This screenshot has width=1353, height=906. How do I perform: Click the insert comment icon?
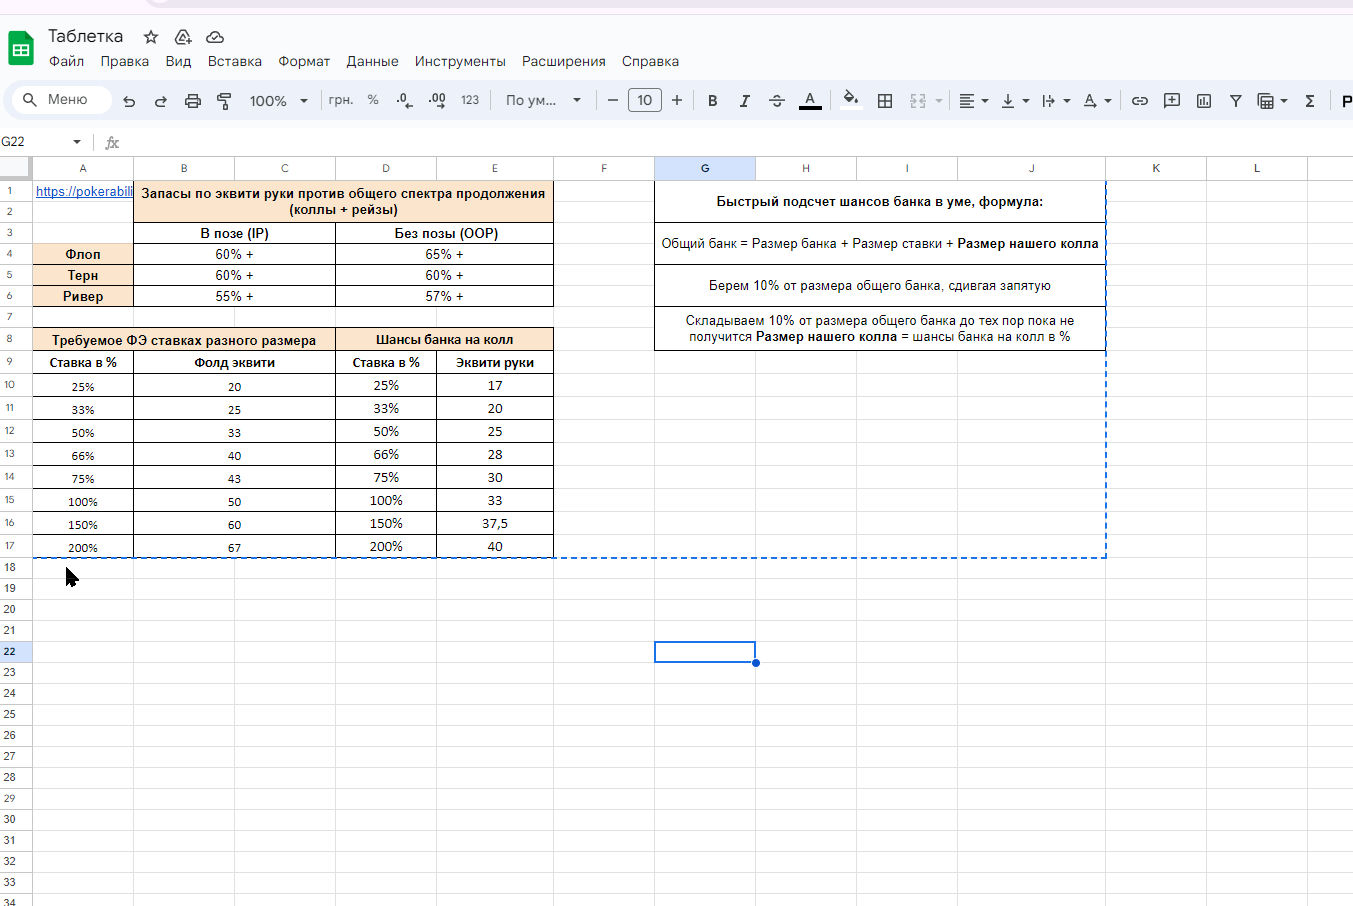(x=1172, y=101)
